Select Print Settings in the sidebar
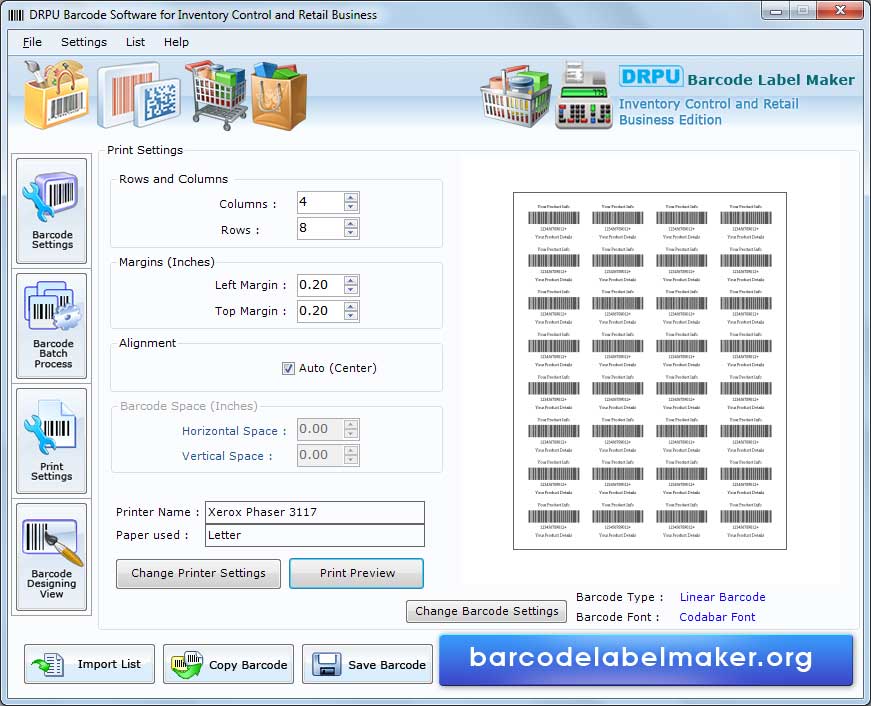Viewport: 871px width, 706px height. [52, 441]
